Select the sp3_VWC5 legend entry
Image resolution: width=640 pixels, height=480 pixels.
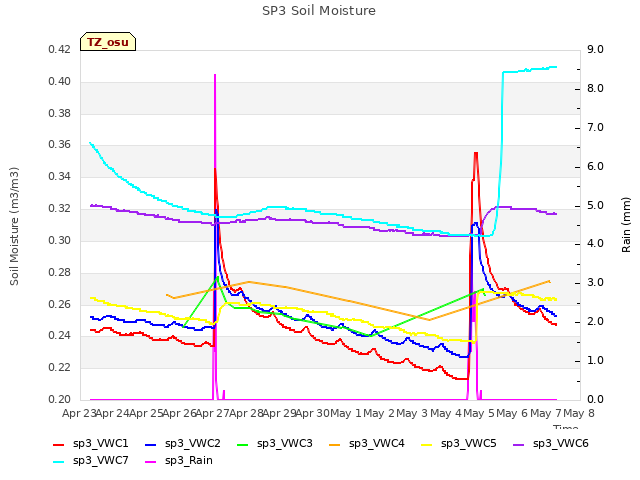point(459,443)
